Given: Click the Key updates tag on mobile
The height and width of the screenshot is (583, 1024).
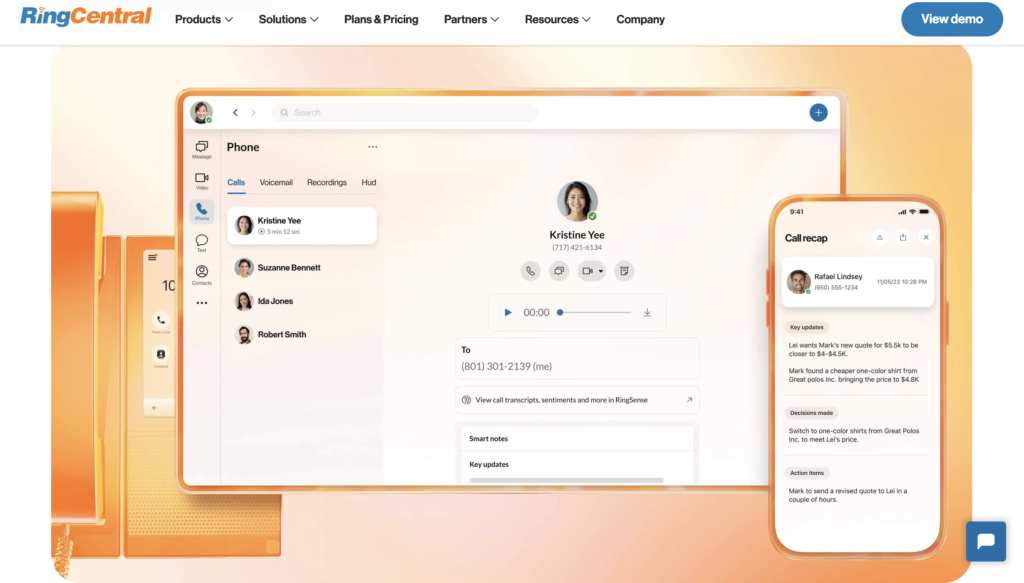Looking at the screenshot, I should (x=807, y=327).
